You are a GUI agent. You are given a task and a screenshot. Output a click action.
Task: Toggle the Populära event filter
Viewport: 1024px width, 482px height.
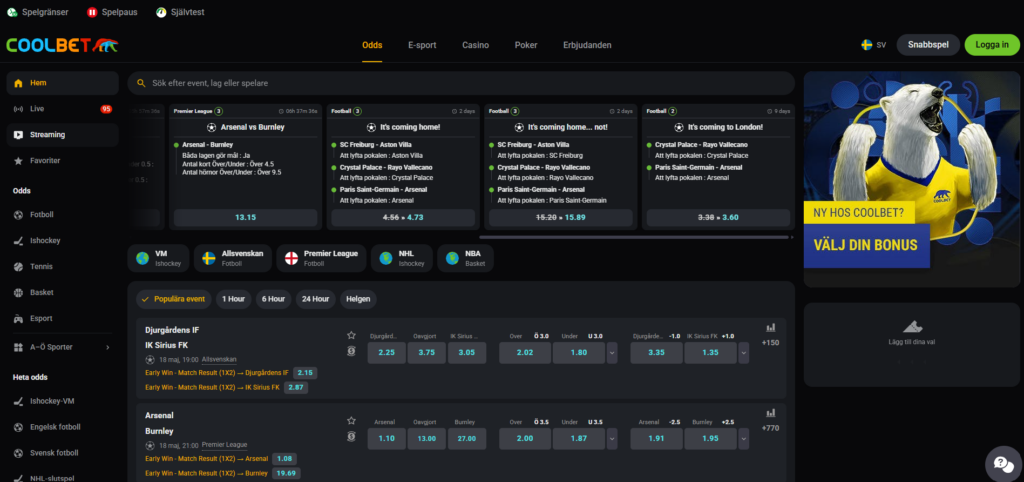point(174,299)
